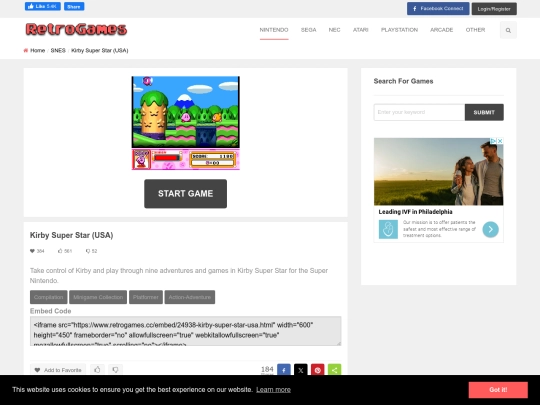The image size is (540, 405).
Task: Click the Search For Games heading
Action: pos(403,81)
